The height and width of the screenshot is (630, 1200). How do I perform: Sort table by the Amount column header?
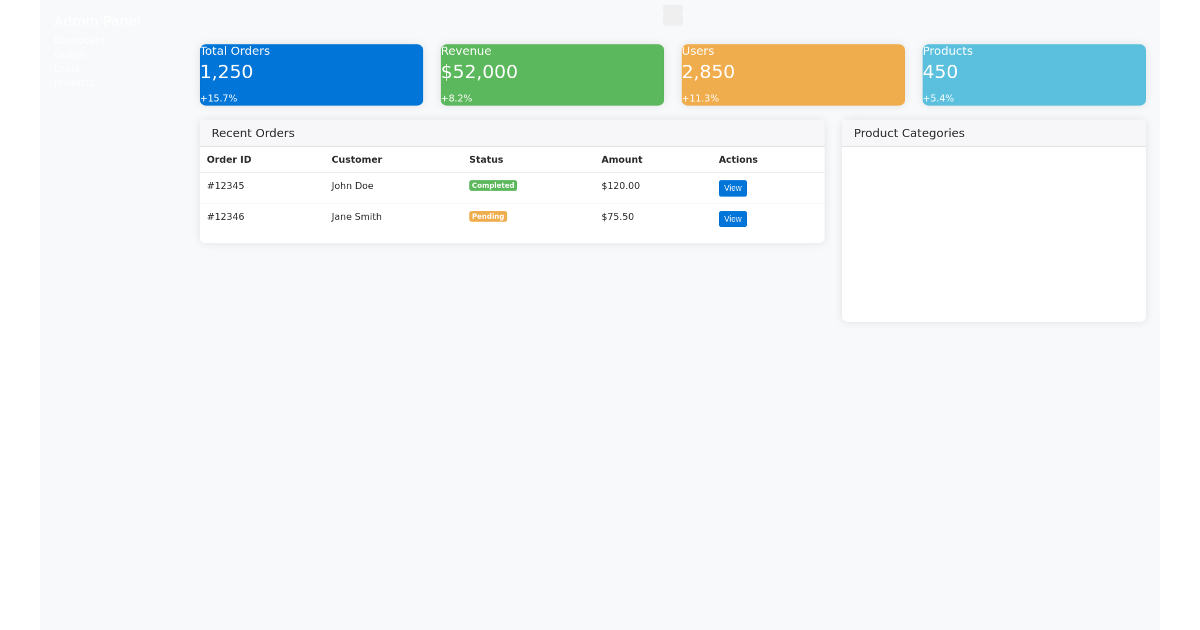622,160
